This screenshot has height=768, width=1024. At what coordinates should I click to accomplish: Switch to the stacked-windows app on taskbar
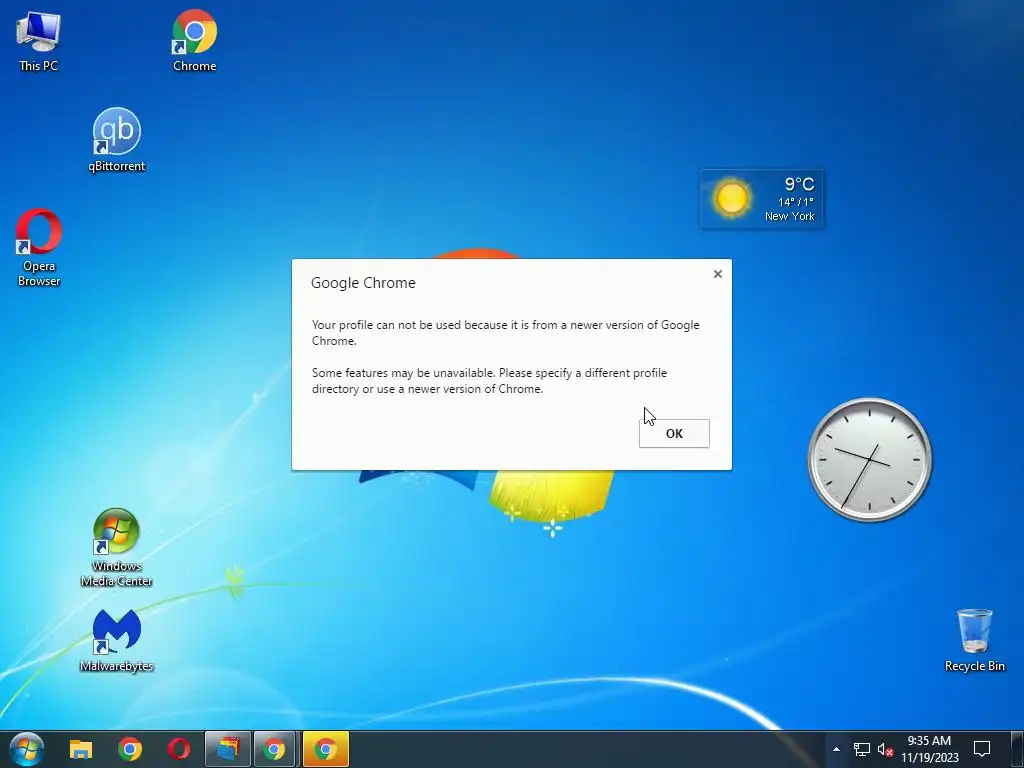[x=227, y=749]
